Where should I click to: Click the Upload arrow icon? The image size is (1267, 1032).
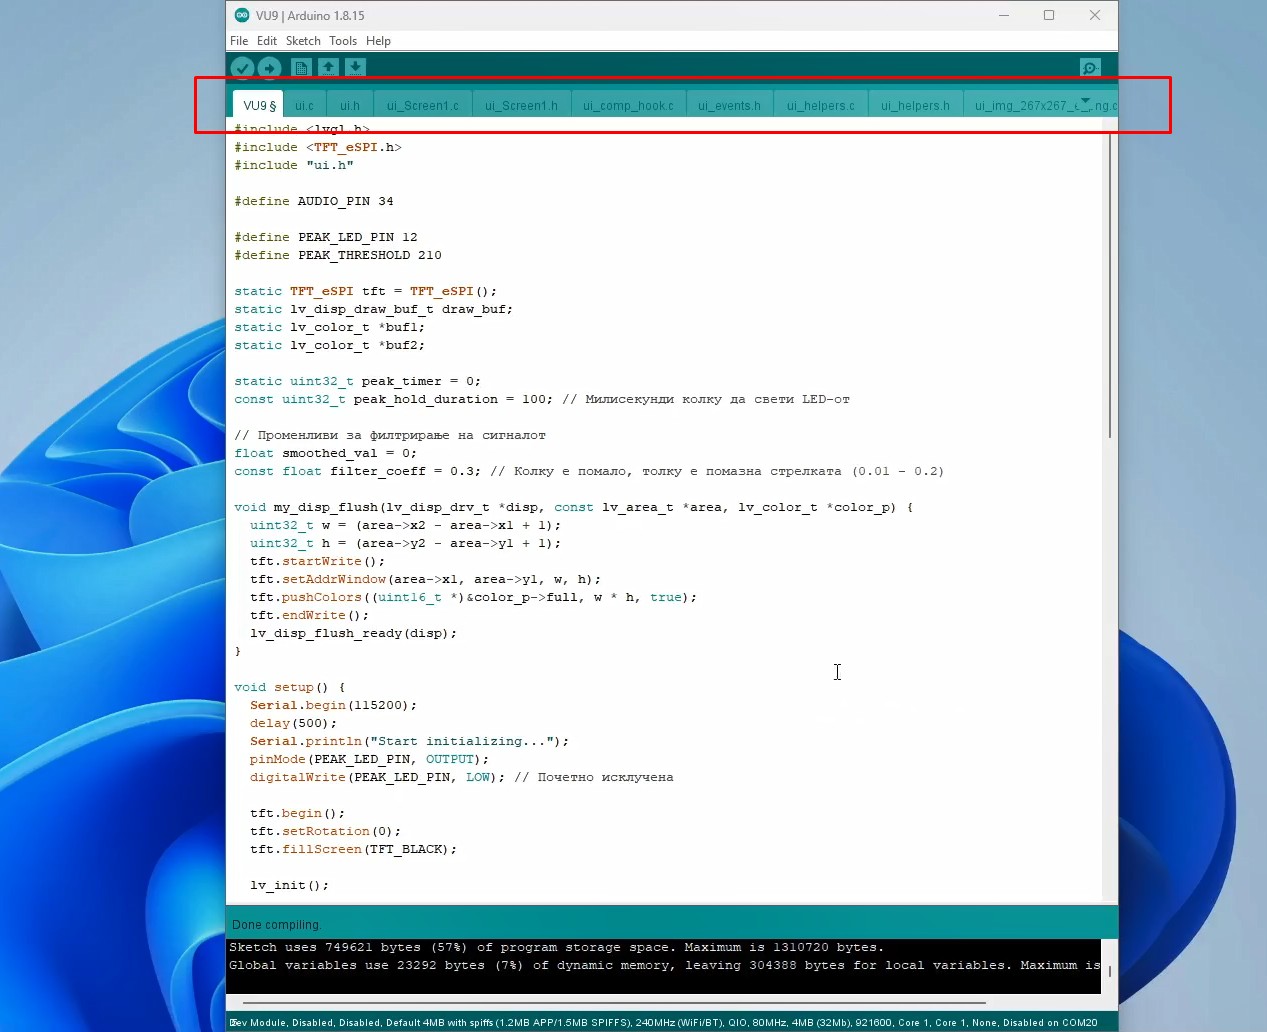[x=270, y=68]
